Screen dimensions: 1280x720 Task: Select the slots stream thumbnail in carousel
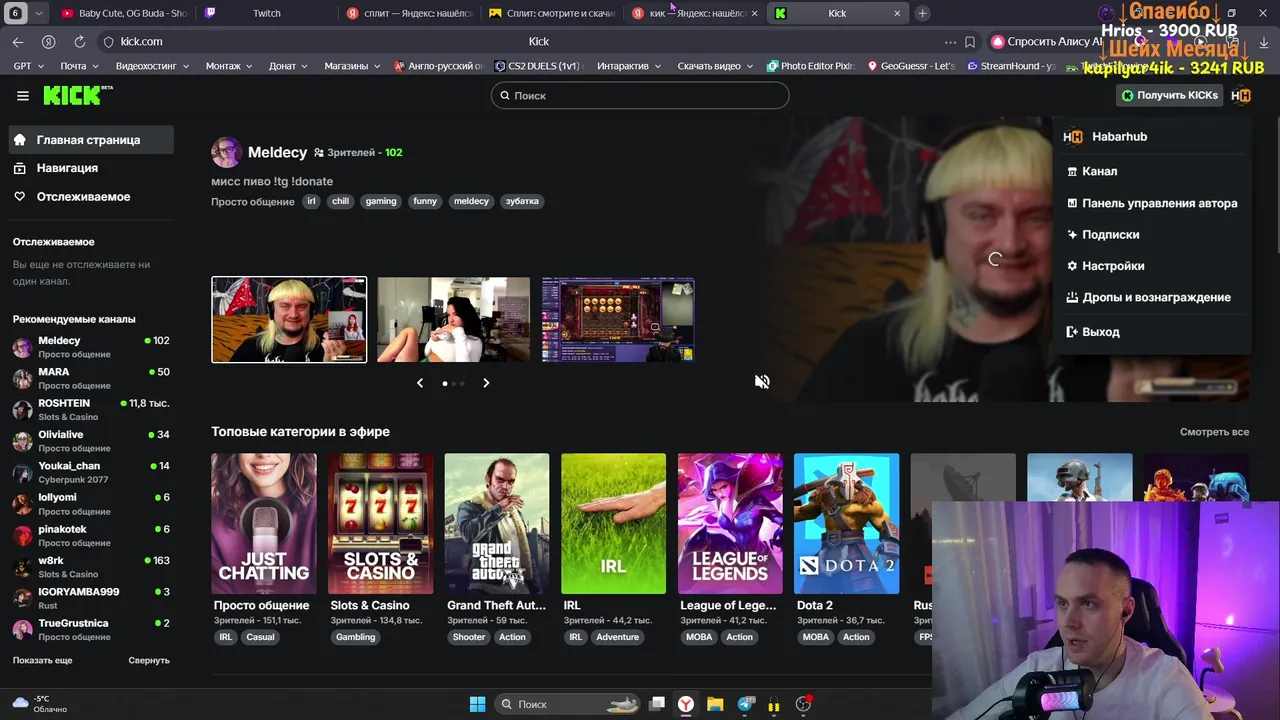[x=618, y=320]
